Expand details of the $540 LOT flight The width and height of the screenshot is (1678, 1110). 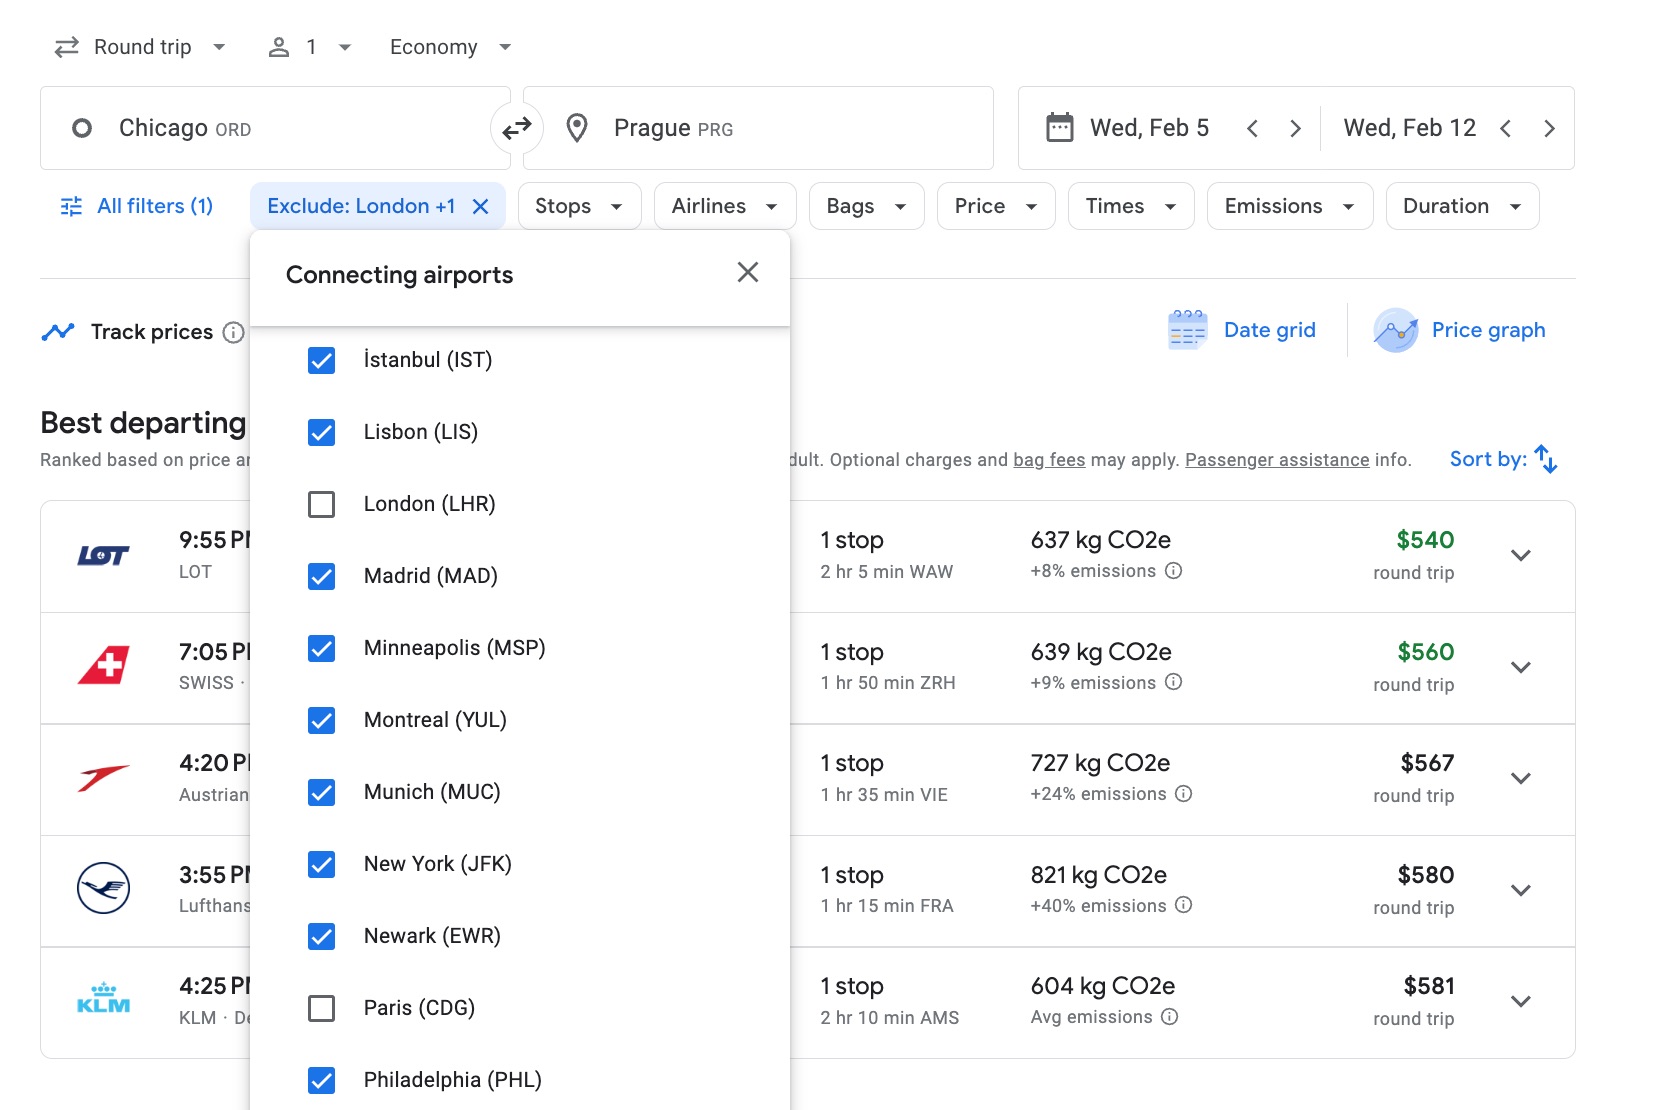coord(1521,556)
